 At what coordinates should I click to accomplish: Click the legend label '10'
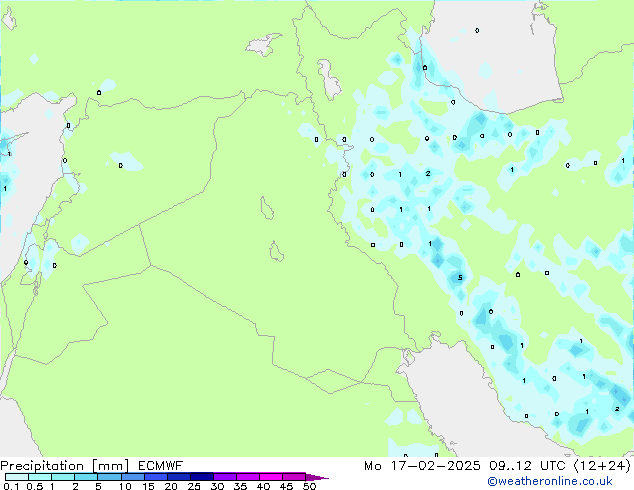[125, 486]
